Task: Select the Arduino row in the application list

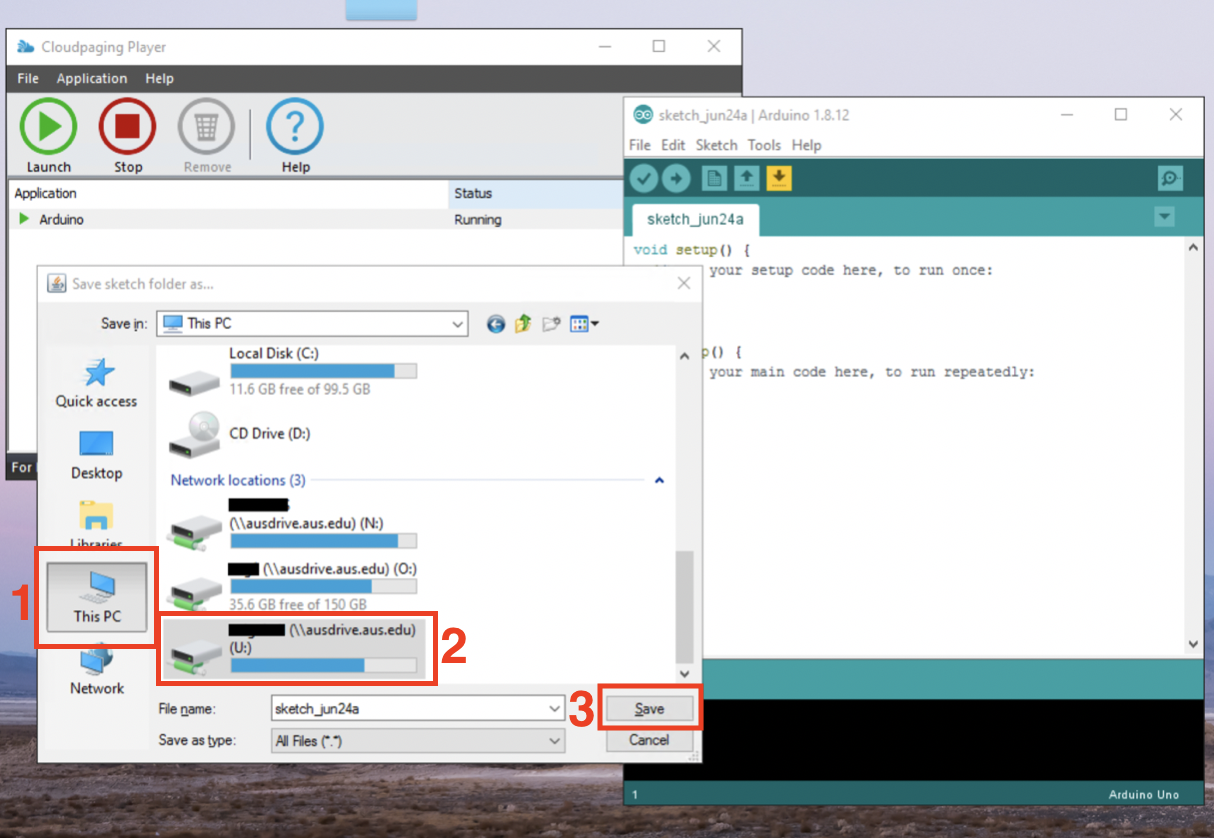Action: [x=315, y=220]
